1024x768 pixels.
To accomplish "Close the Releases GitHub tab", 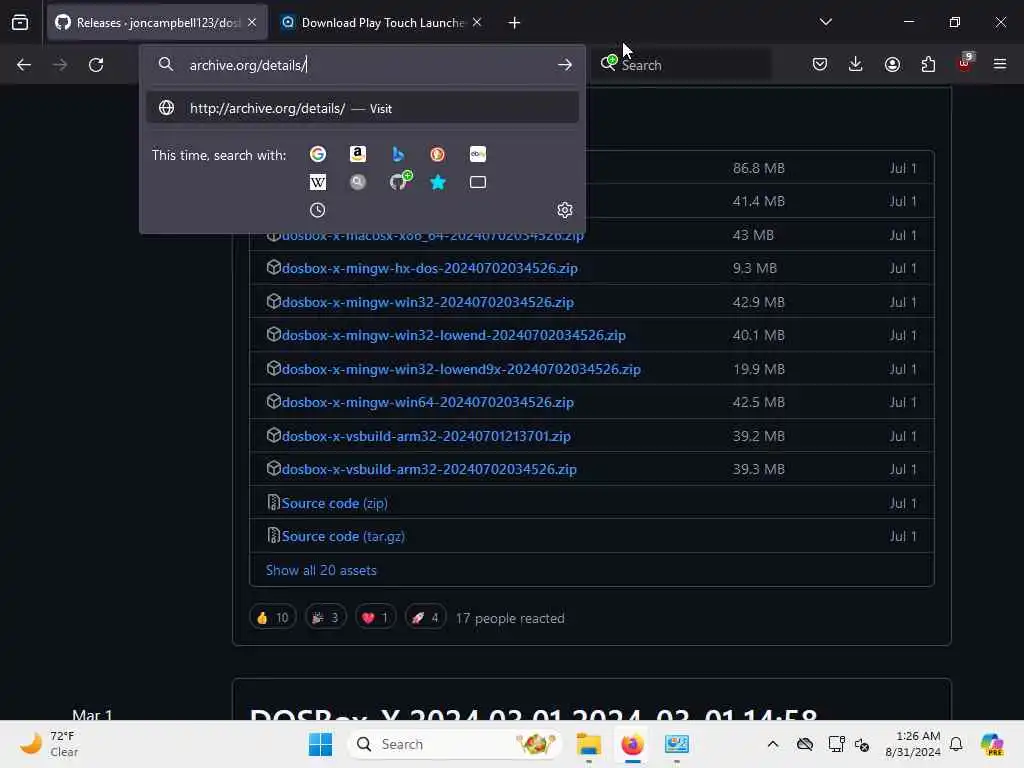I will click(252, 22).
